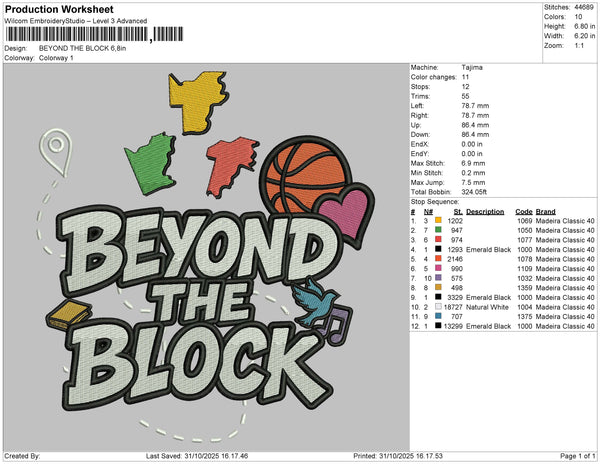Click the Max Jump value 7.5 mm
This screenshot has height=464, width=600.
click(473, 182)
